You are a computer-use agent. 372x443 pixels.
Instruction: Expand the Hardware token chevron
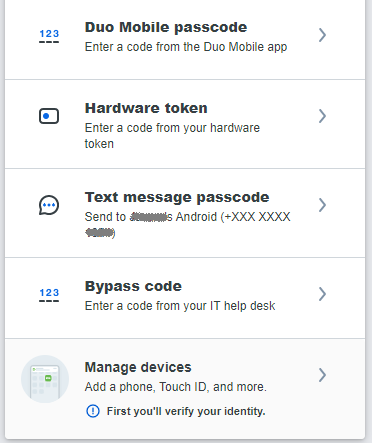tap(322, 116)
